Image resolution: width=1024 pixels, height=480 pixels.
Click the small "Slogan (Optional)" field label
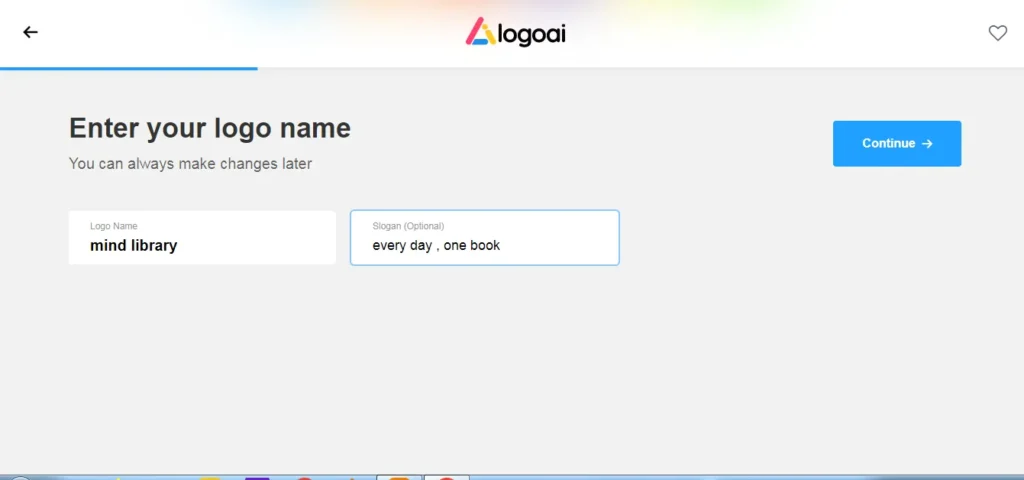[408, 226]
